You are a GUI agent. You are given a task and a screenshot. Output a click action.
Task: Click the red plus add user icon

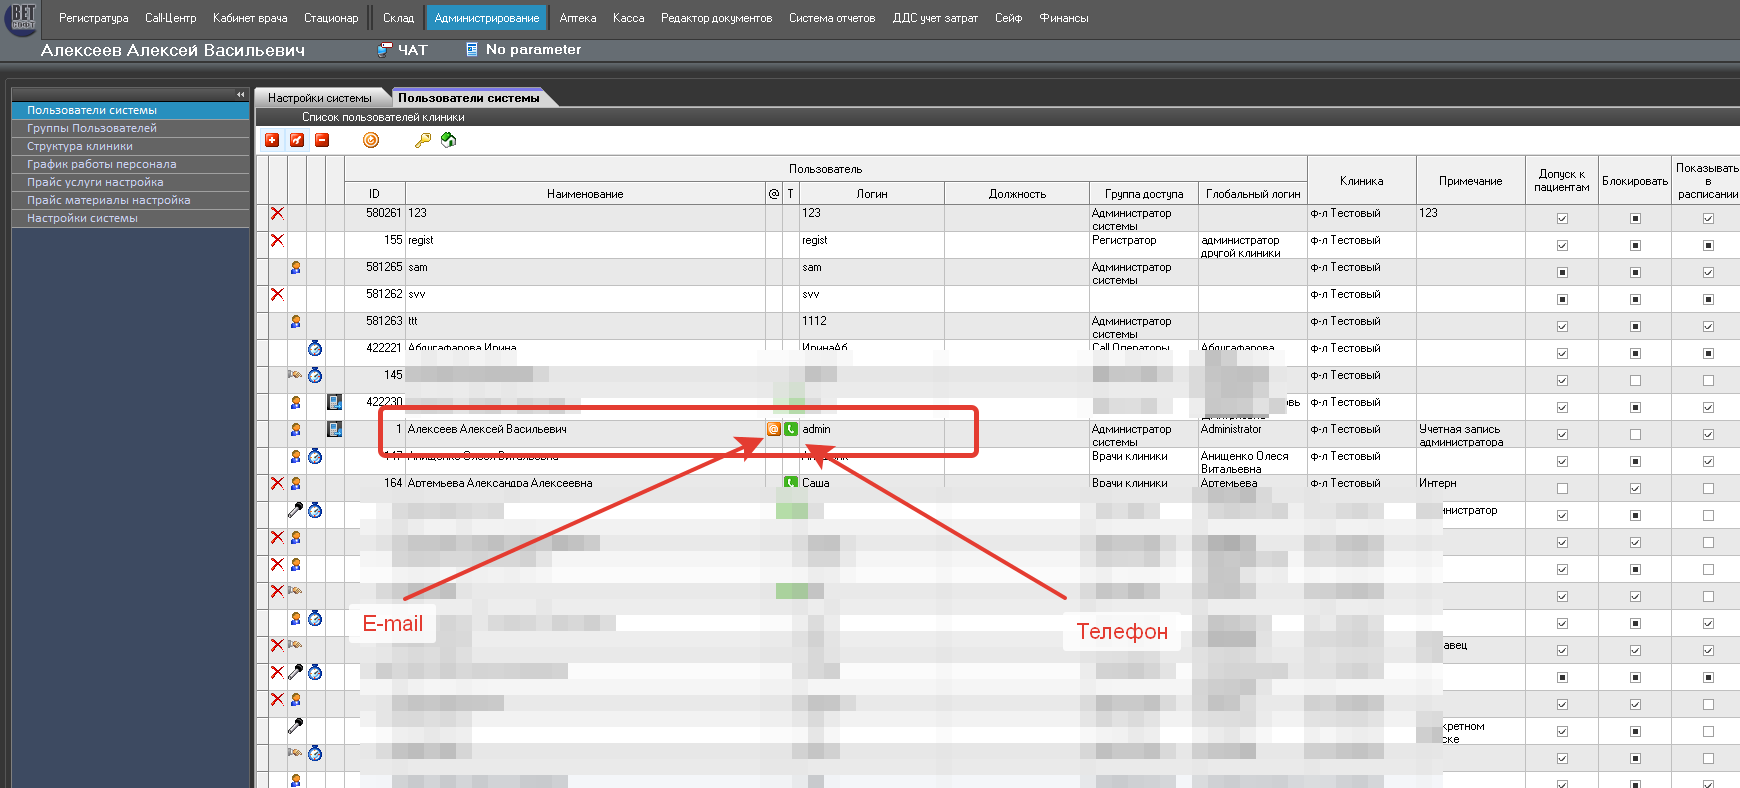click(x=272, y=140)
